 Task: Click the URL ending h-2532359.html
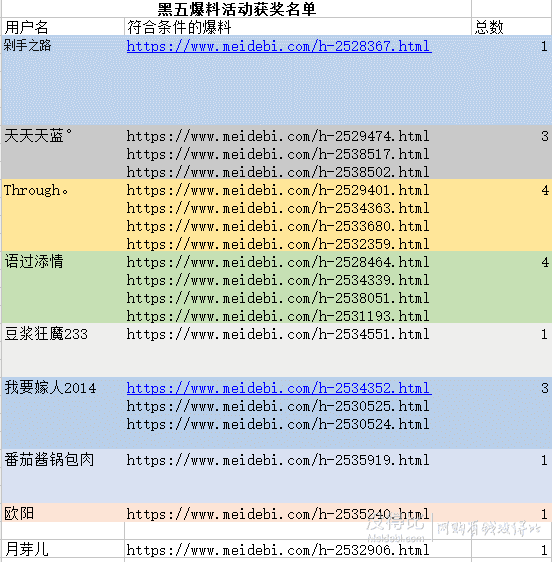pyautogui.click(x=278, y=244)
